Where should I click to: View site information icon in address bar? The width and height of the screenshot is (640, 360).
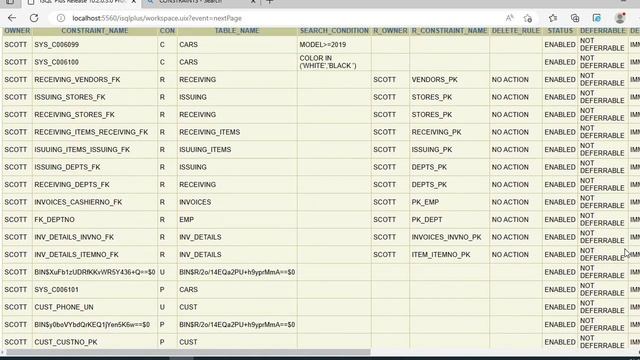tap(61, 18)
